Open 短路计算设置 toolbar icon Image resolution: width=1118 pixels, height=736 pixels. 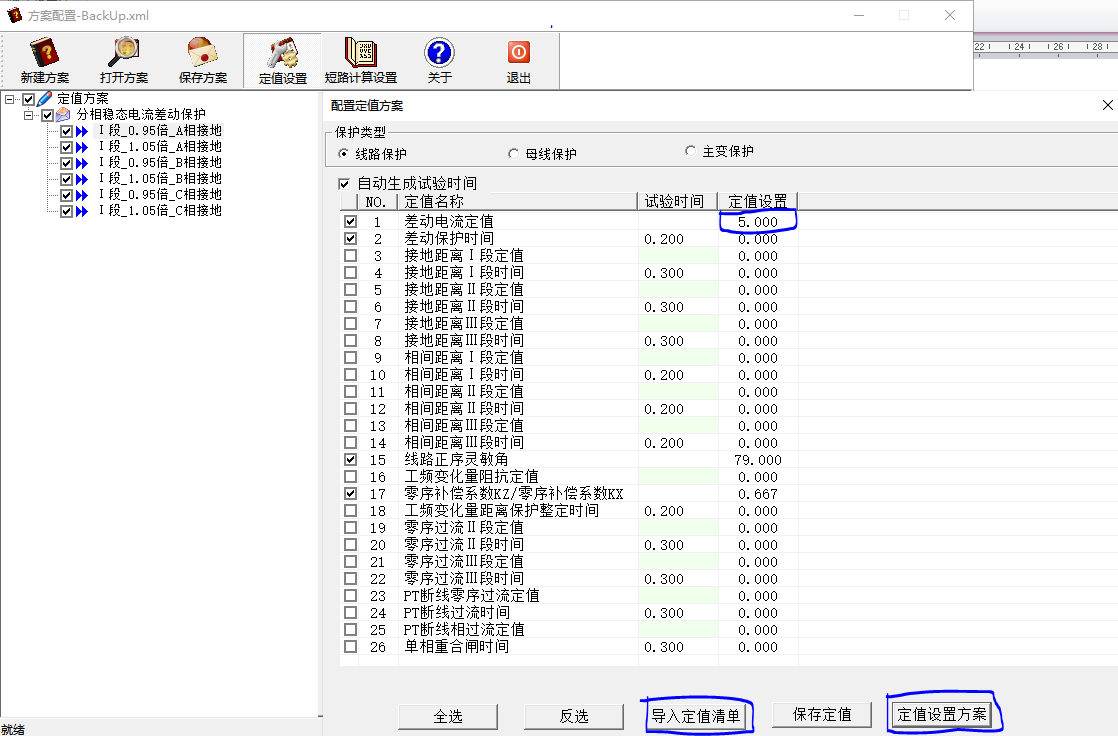(360, 60)
